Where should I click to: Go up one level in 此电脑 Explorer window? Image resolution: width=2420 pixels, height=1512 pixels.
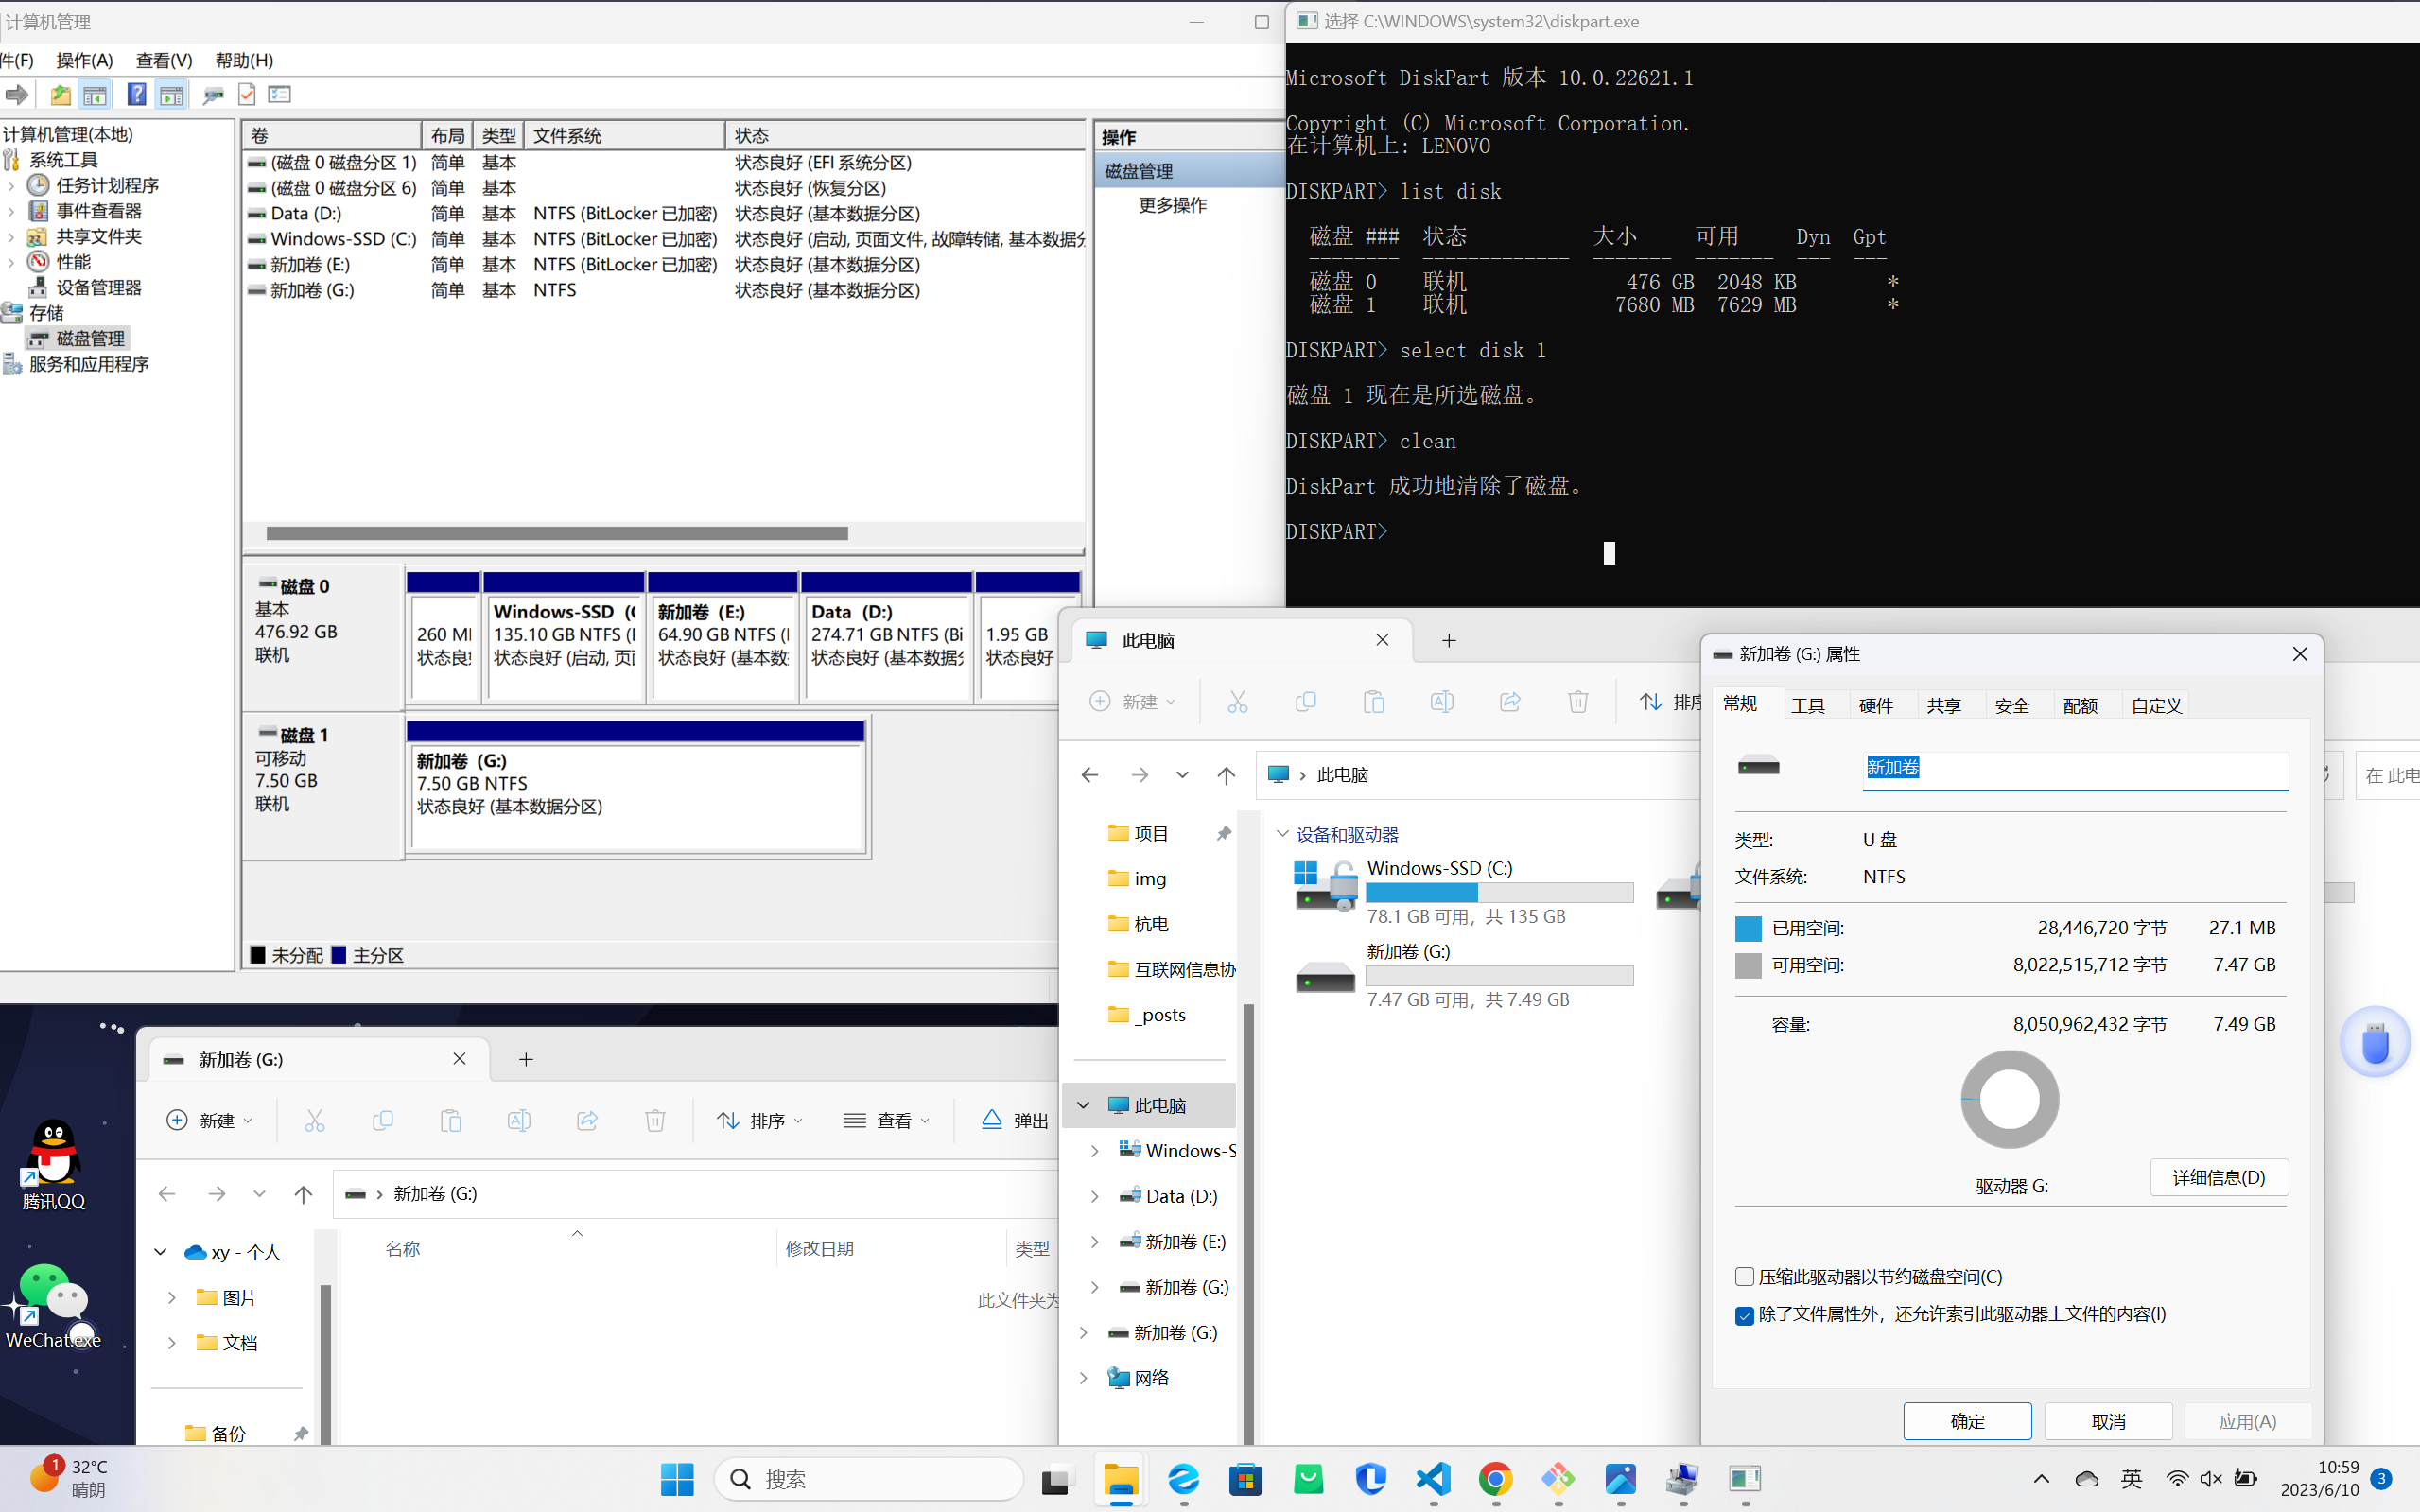tap(1226, 775)
